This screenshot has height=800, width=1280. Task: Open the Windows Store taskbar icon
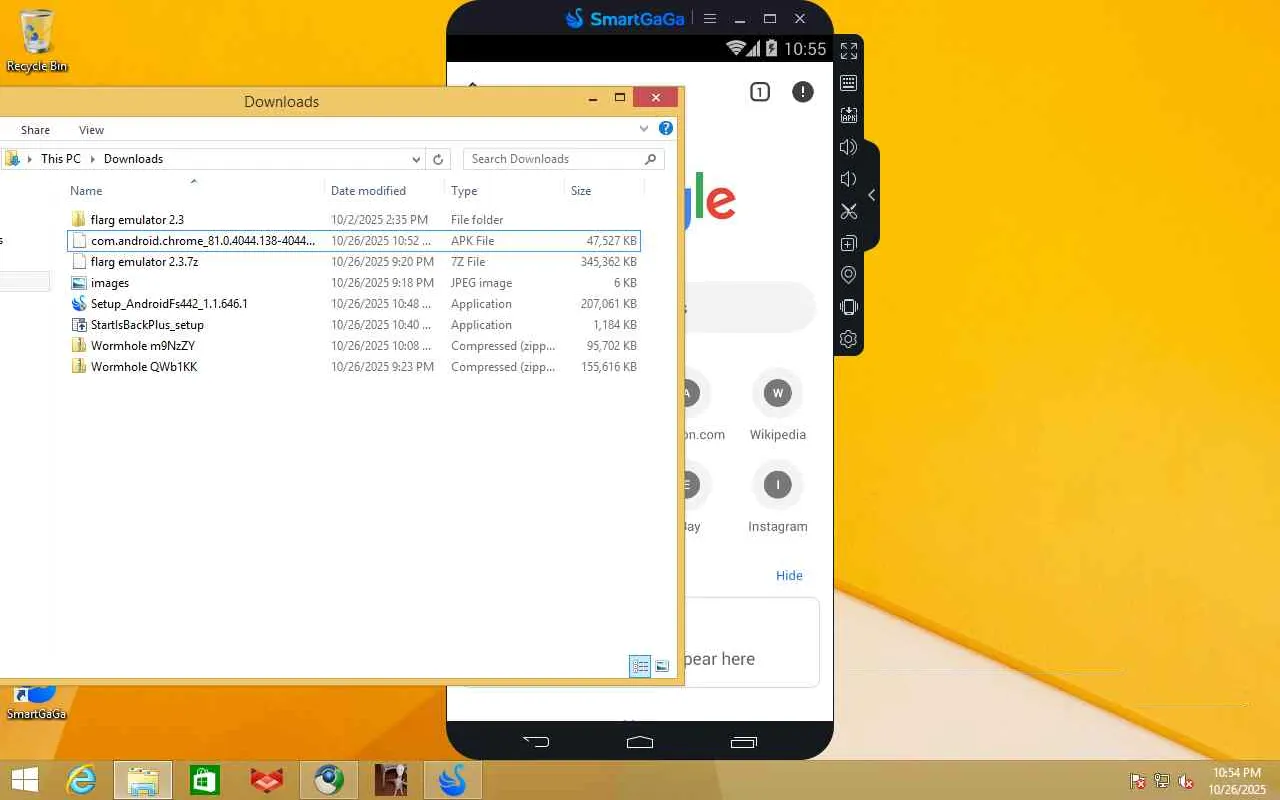pos(205,780)
